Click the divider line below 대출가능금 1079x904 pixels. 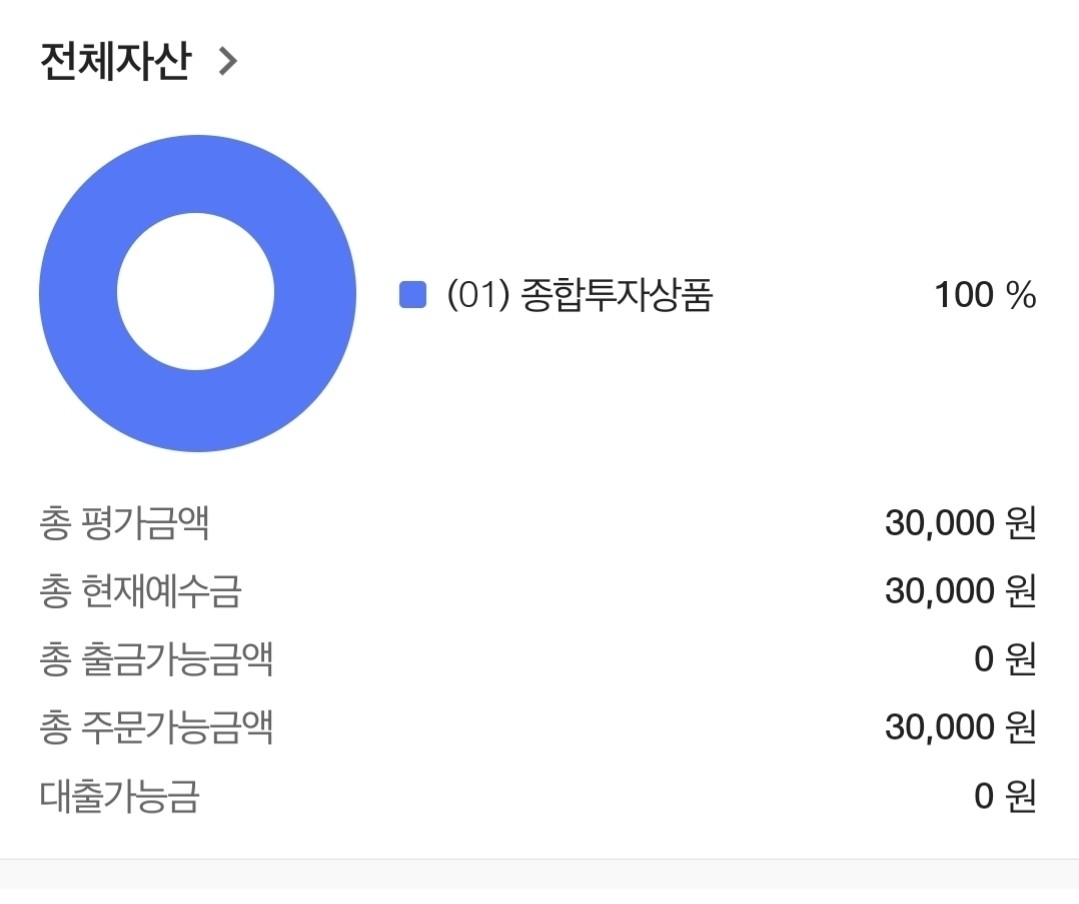click(540, 859)
